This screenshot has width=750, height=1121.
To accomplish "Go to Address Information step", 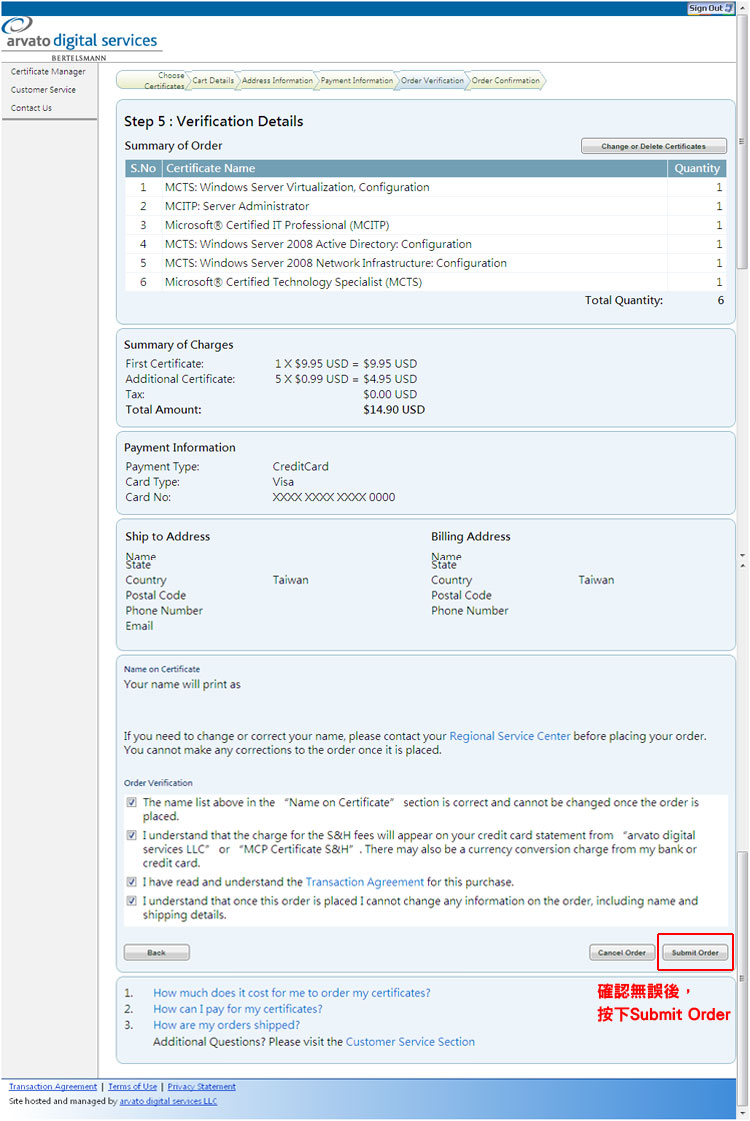I will pos(277,80).
